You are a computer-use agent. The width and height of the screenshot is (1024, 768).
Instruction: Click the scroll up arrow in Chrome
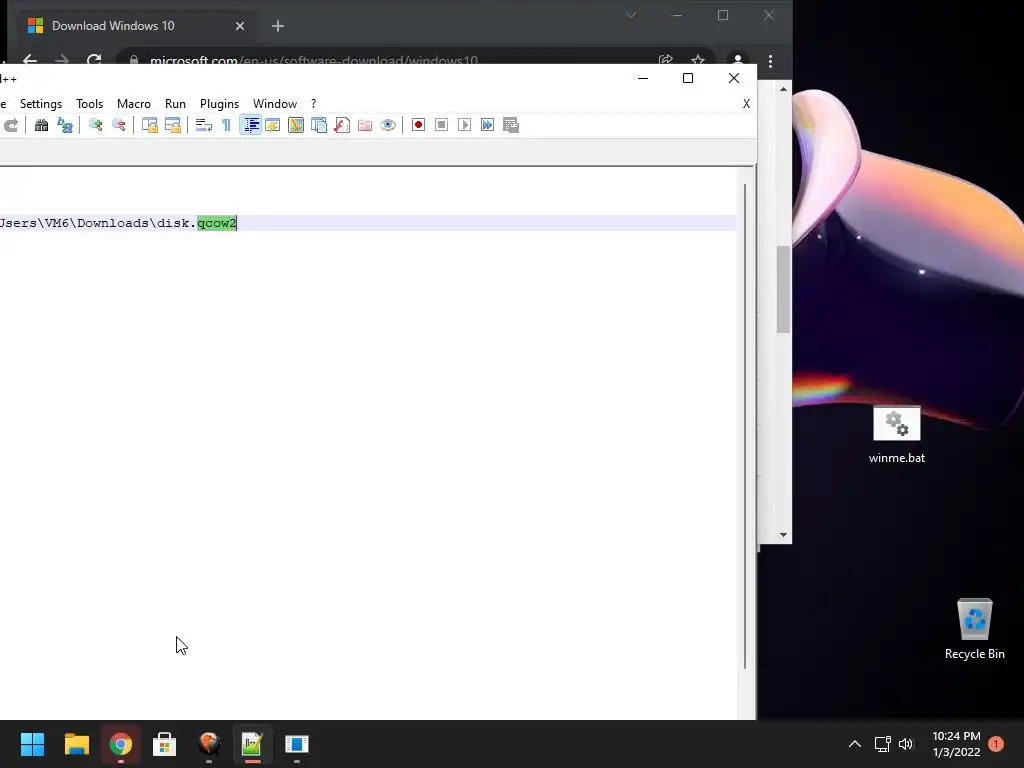point(783,89)
